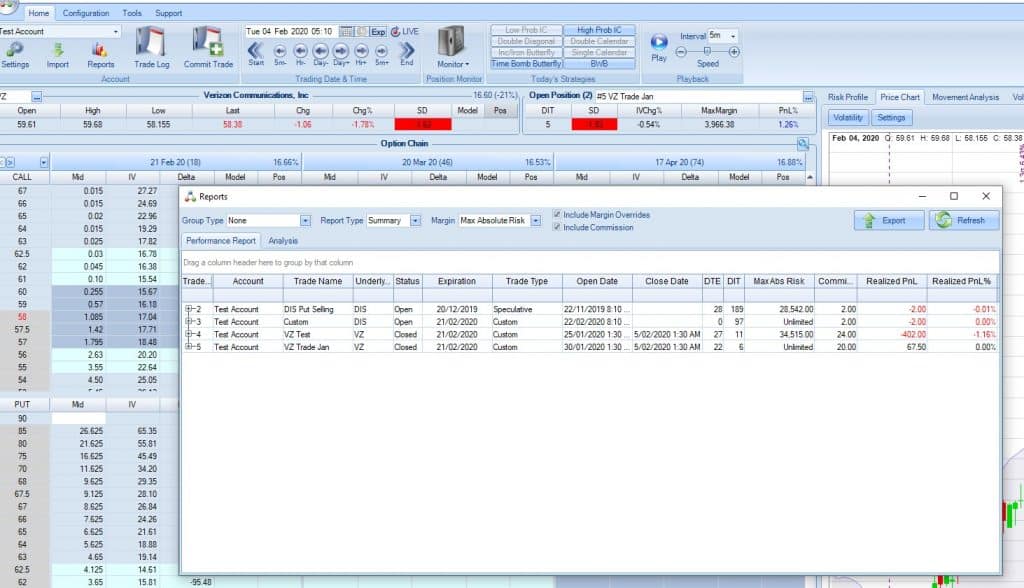Open the Reports icon in the Account ribbon
Viewport: 1024px width, 588px height.
pyautogui.click(x=100, y=50)
